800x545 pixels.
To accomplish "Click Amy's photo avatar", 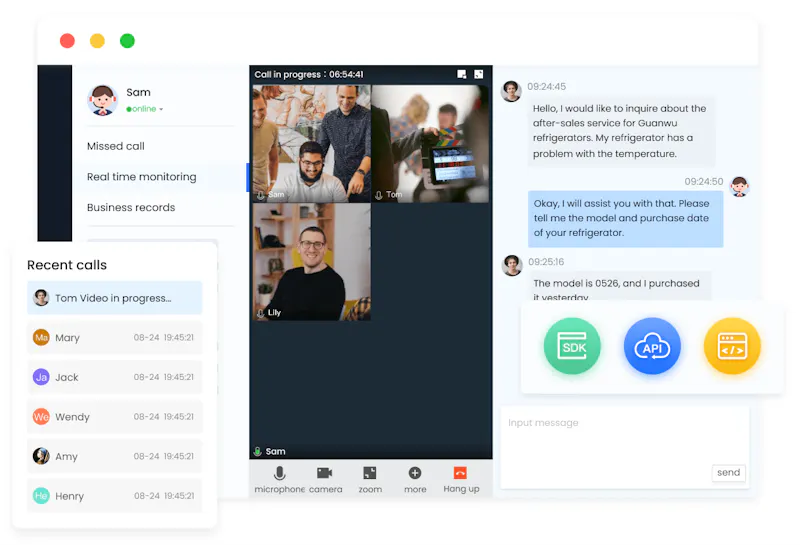I will pos(41,456).
